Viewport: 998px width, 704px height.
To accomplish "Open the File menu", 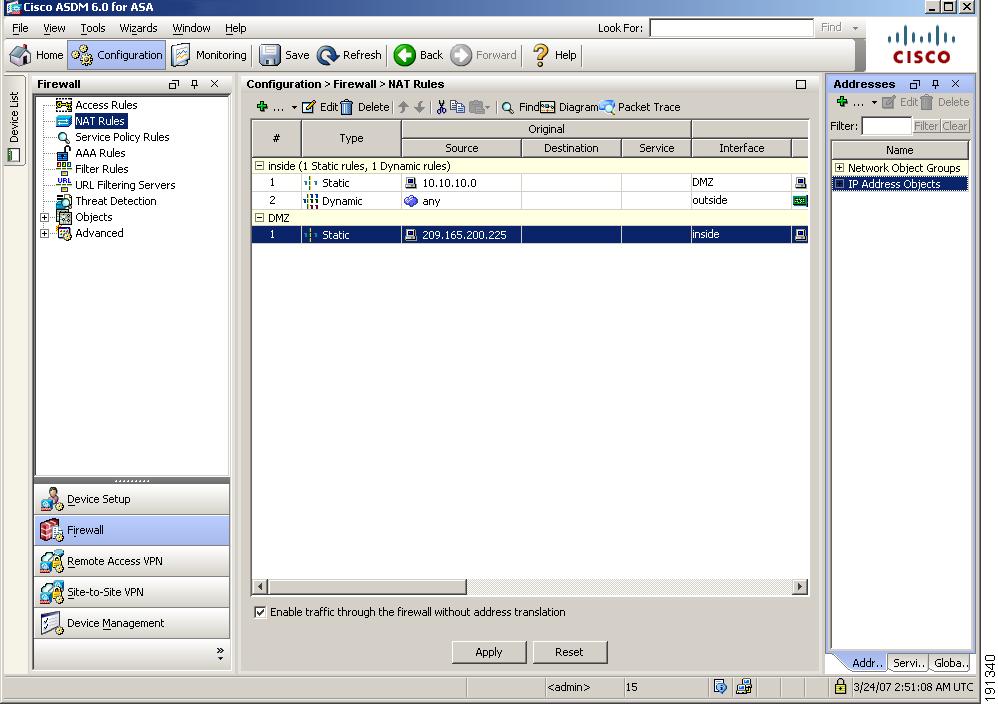I will click(20, 28).
